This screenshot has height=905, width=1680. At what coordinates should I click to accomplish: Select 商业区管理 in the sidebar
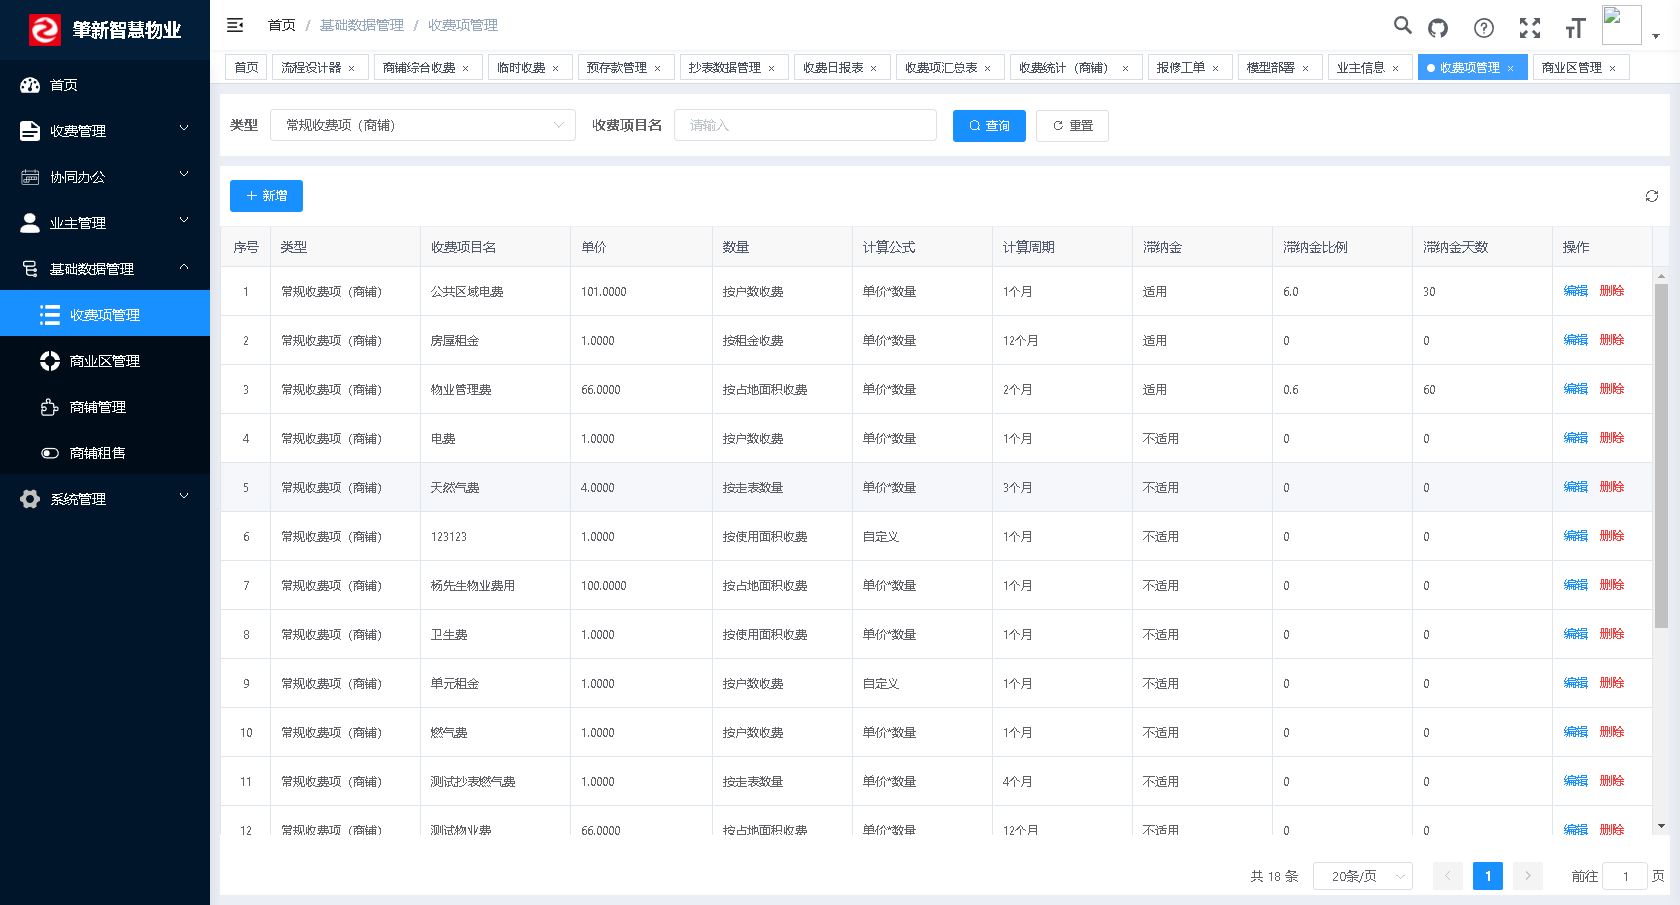click(105, 361)
